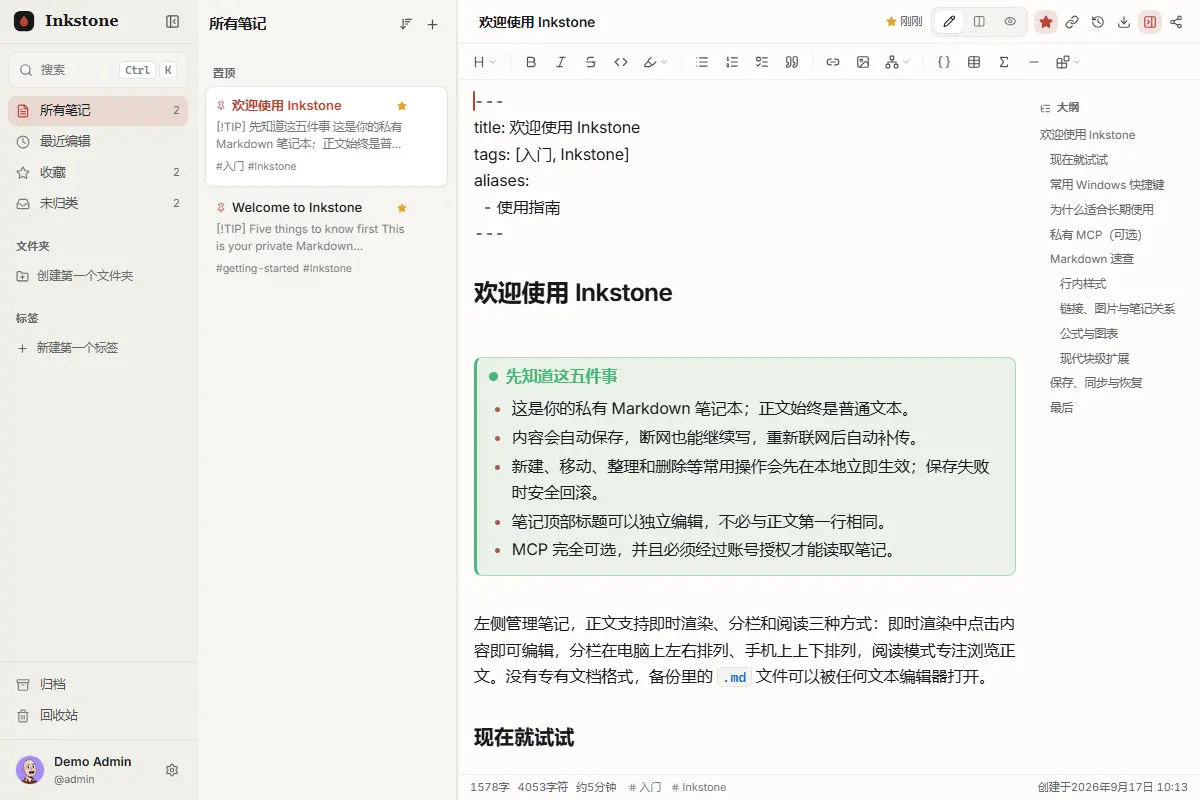1200x800 pixels.
Task: Toggle the outline side panel
Action: (1150, 22)
